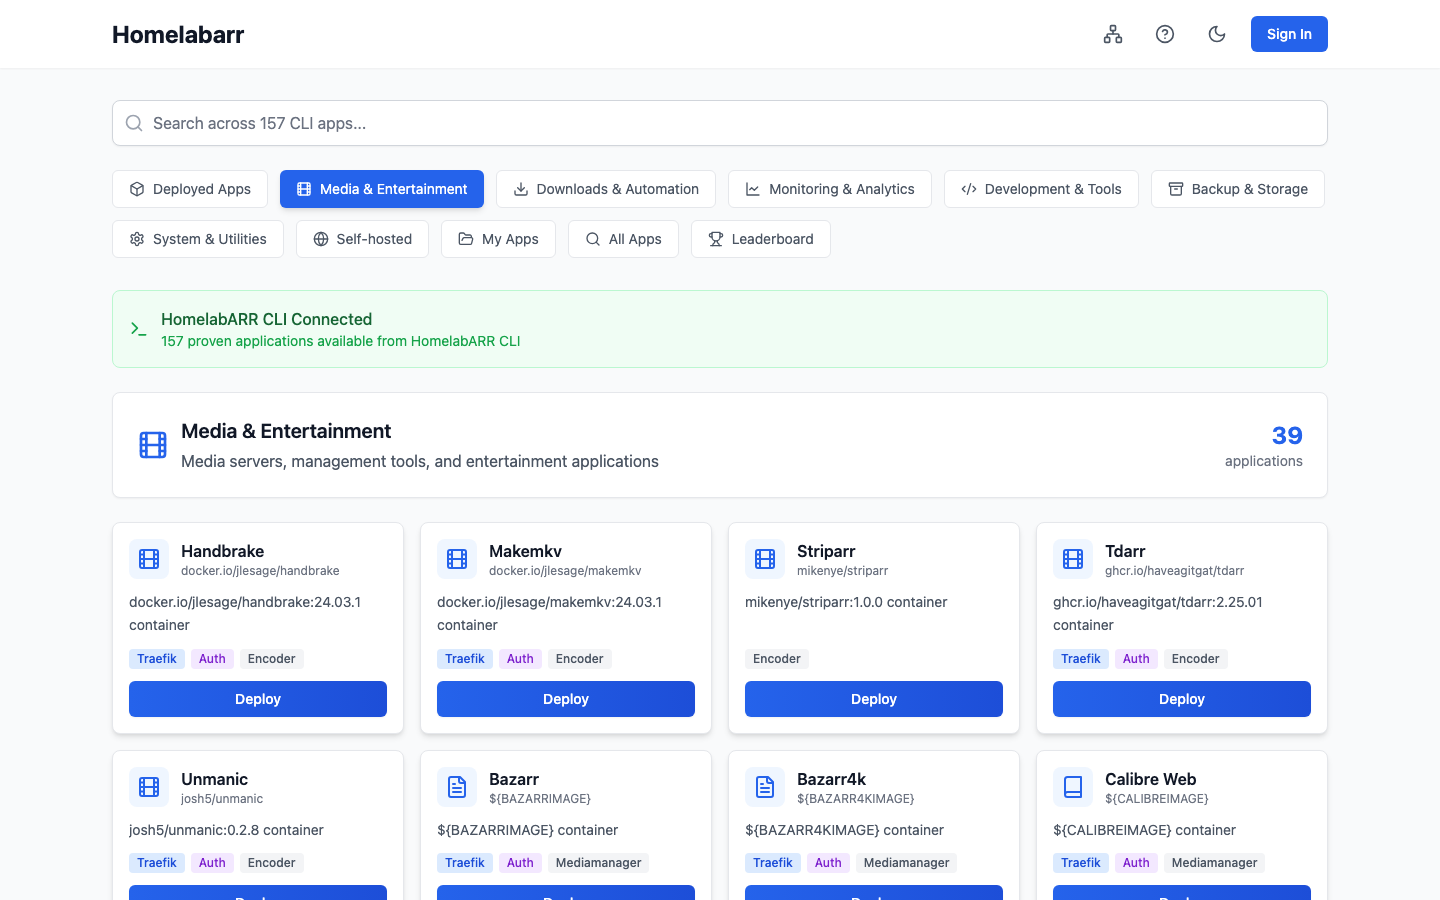Toggle dark mode with moon icon
Image resolution: width=1440 pixels, height=900 pixels.
pos(1217,34)
